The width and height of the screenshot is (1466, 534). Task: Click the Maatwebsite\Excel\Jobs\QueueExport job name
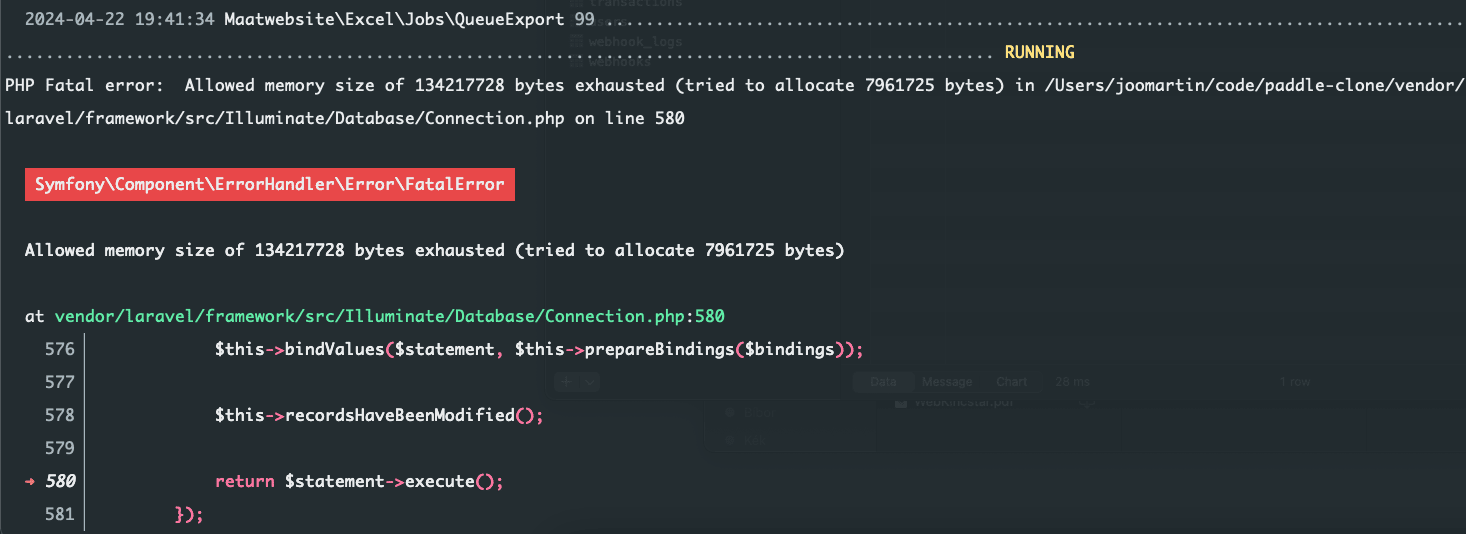click(395, 20)
